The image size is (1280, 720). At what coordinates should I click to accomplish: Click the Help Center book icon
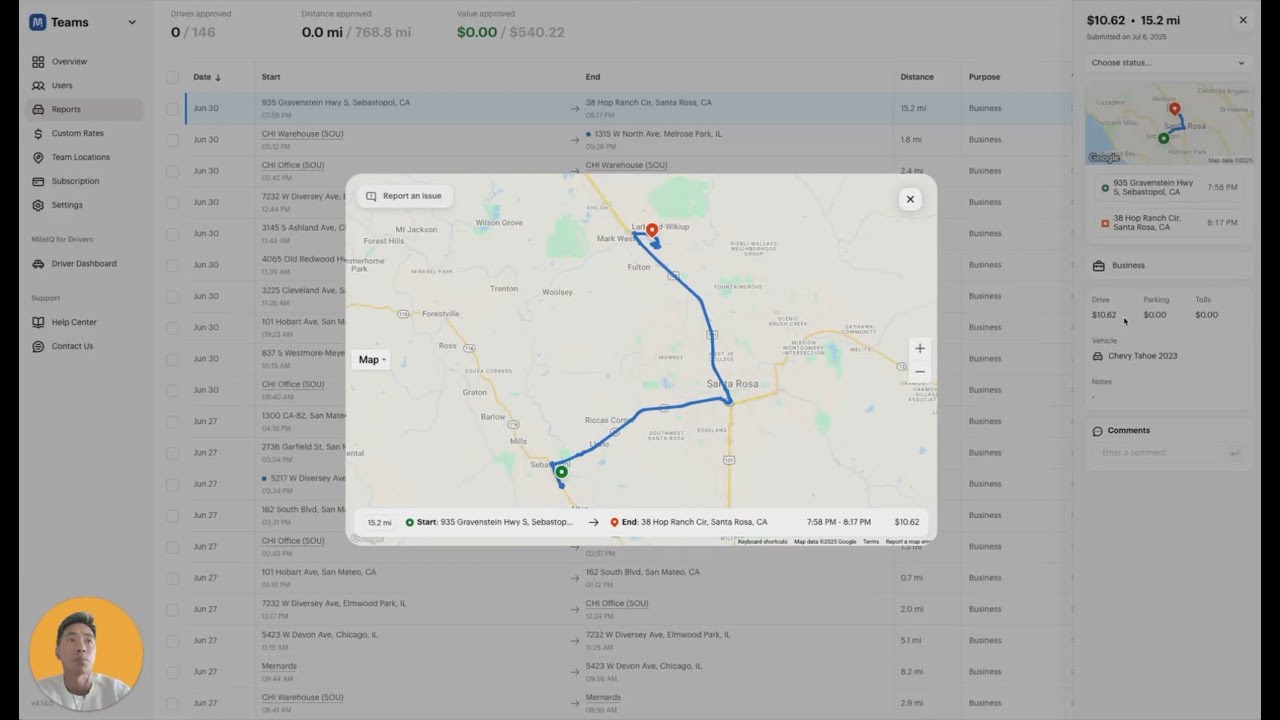[38, 322]
